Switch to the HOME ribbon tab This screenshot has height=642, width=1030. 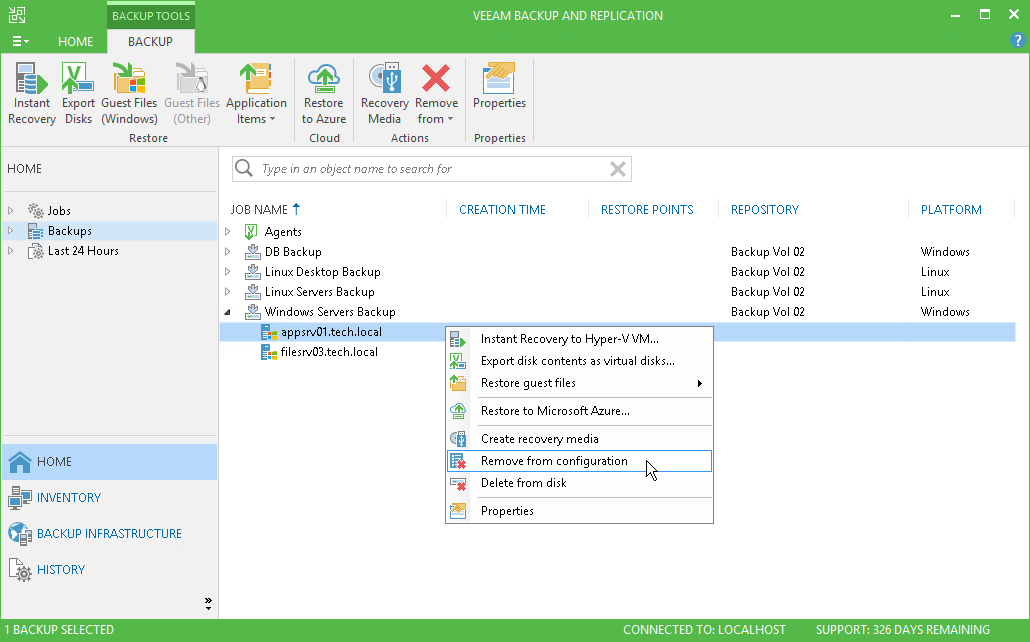76,41
